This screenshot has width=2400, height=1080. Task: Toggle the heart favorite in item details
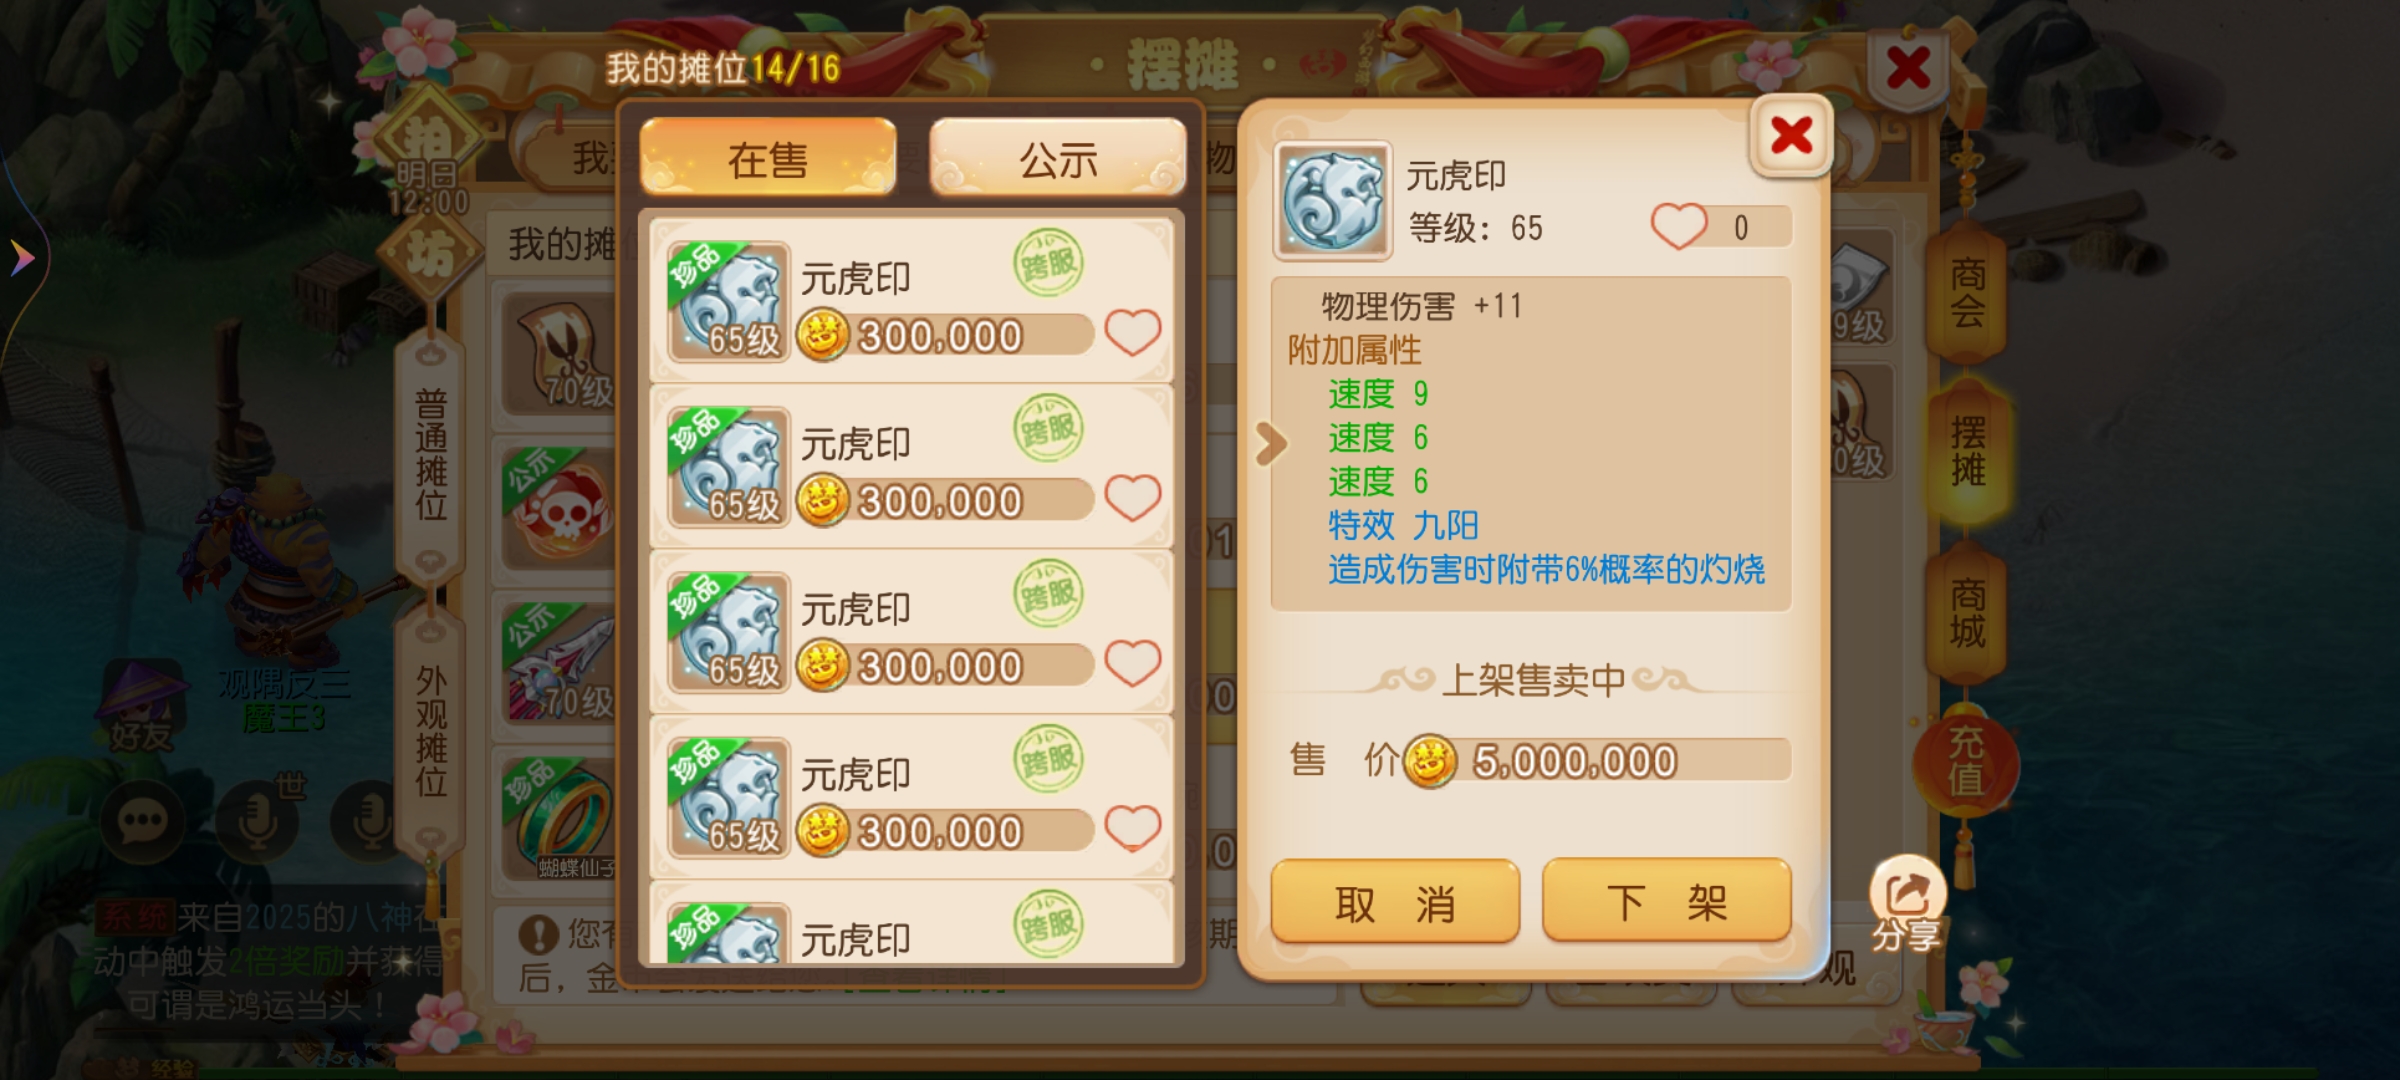1678,226
